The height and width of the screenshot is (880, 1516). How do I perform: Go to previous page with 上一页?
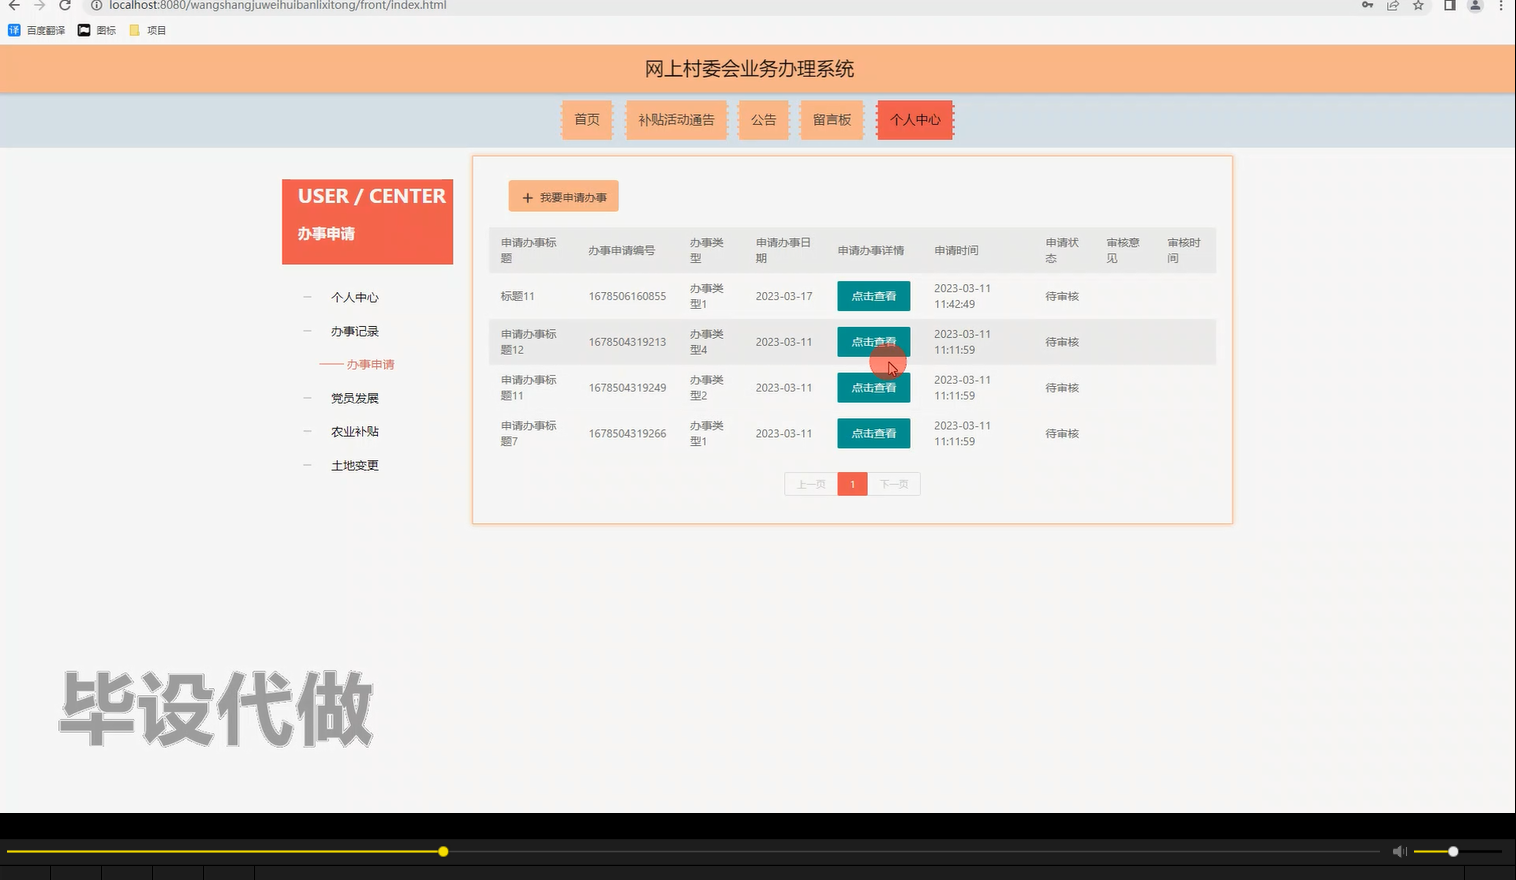(811, 484)
